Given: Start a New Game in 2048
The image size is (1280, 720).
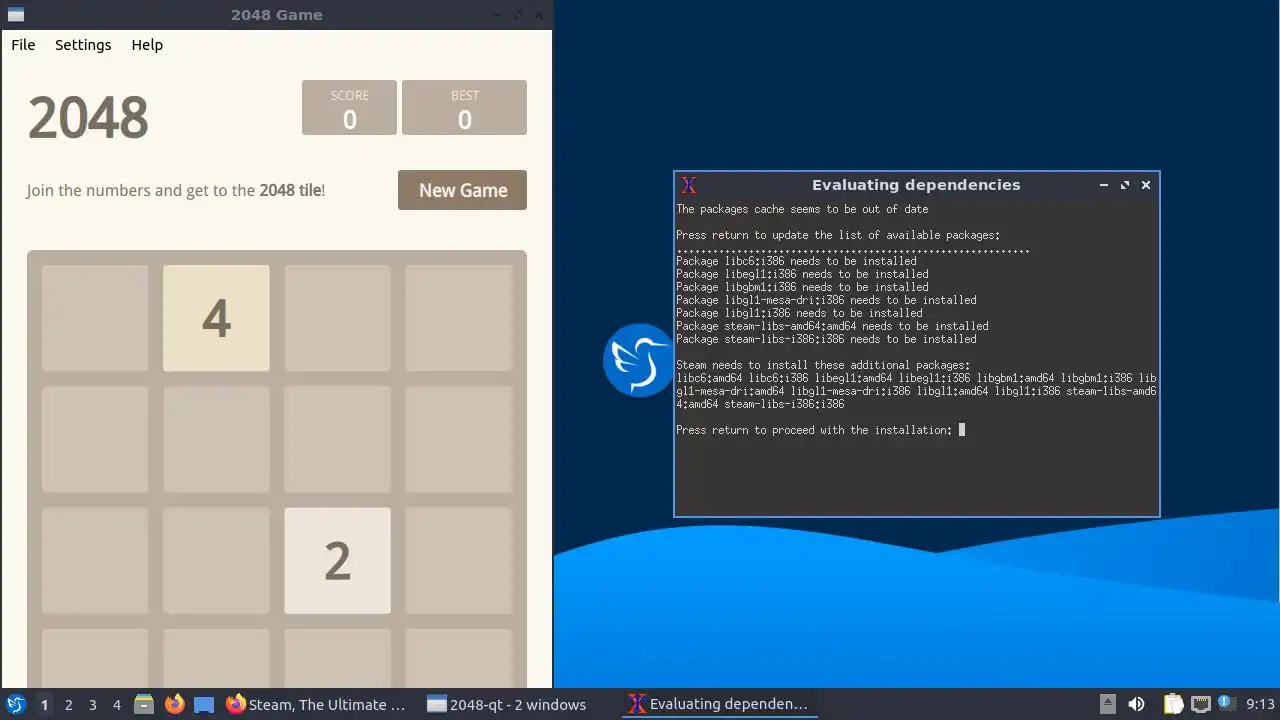Looking at the screenshot, I should pyautogui.click(x=462, y=190).
